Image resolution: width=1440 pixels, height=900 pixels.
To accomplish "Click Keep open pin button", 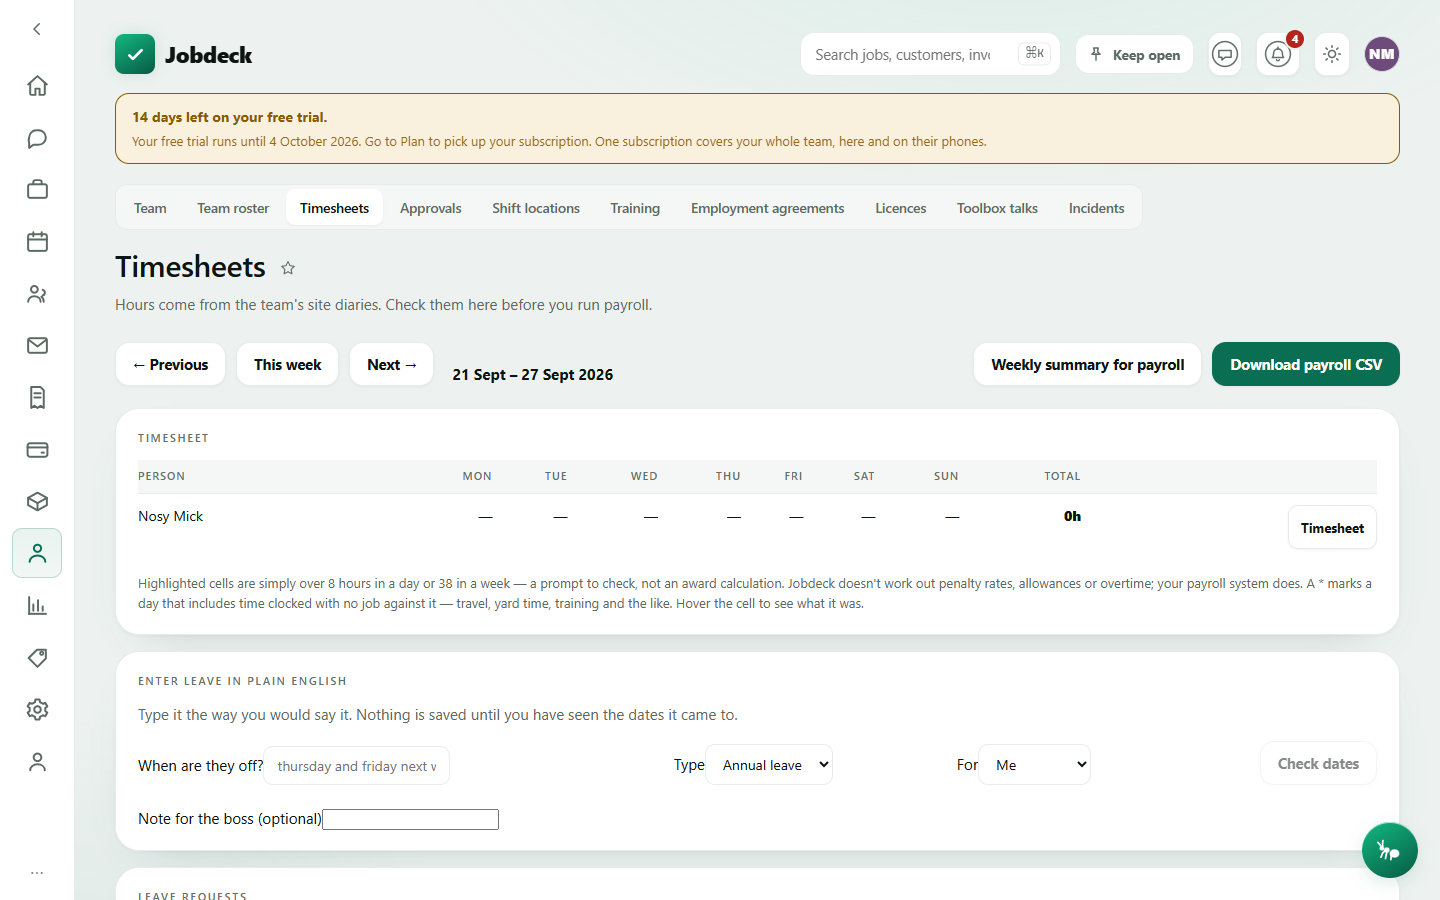I will [x=1134, y=54].
